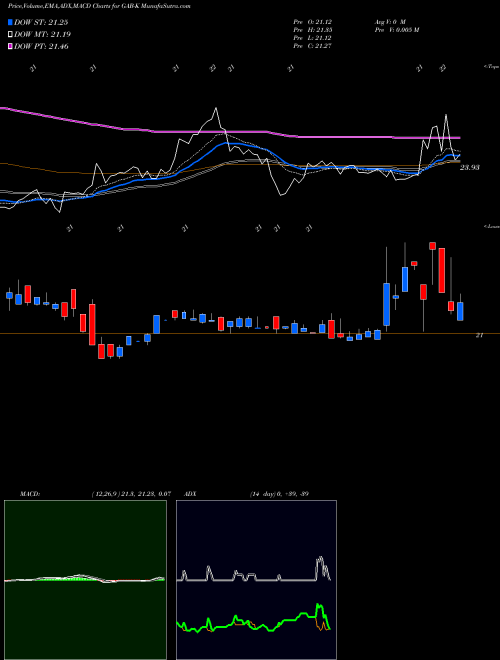Click the white DOW MT legend swatch

click(x=11, y=35)
